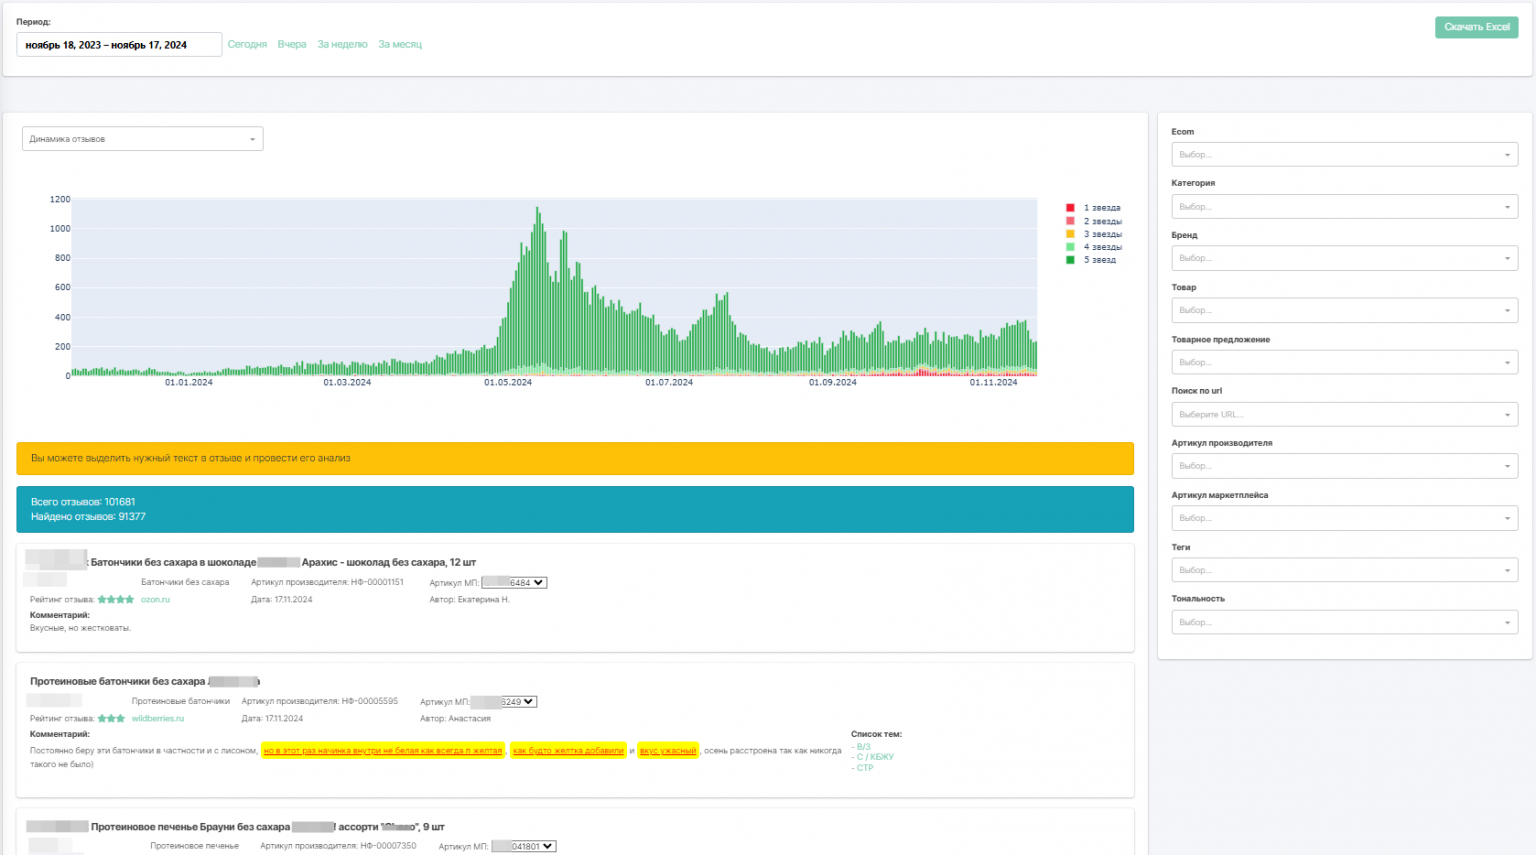The width and height of the screenshot is (1536, 855).
Task: Select the Сегодня period shortcut
Action: pyautogui.click(x=247, y=45)
